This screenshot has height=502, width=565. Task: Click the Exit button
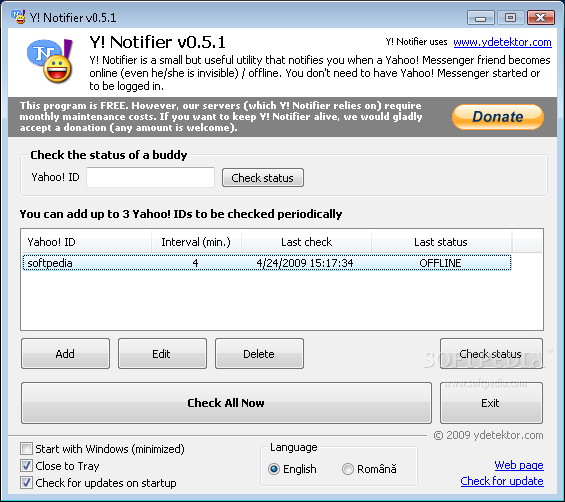coord(491,403)
